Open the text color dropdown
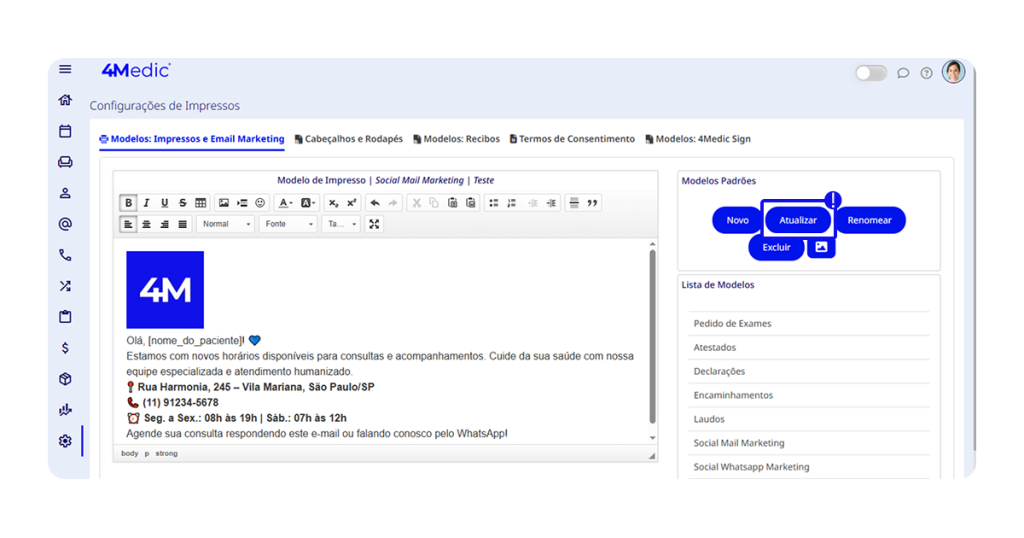Viewport: 1024px width, 538px height. (286, 203)
